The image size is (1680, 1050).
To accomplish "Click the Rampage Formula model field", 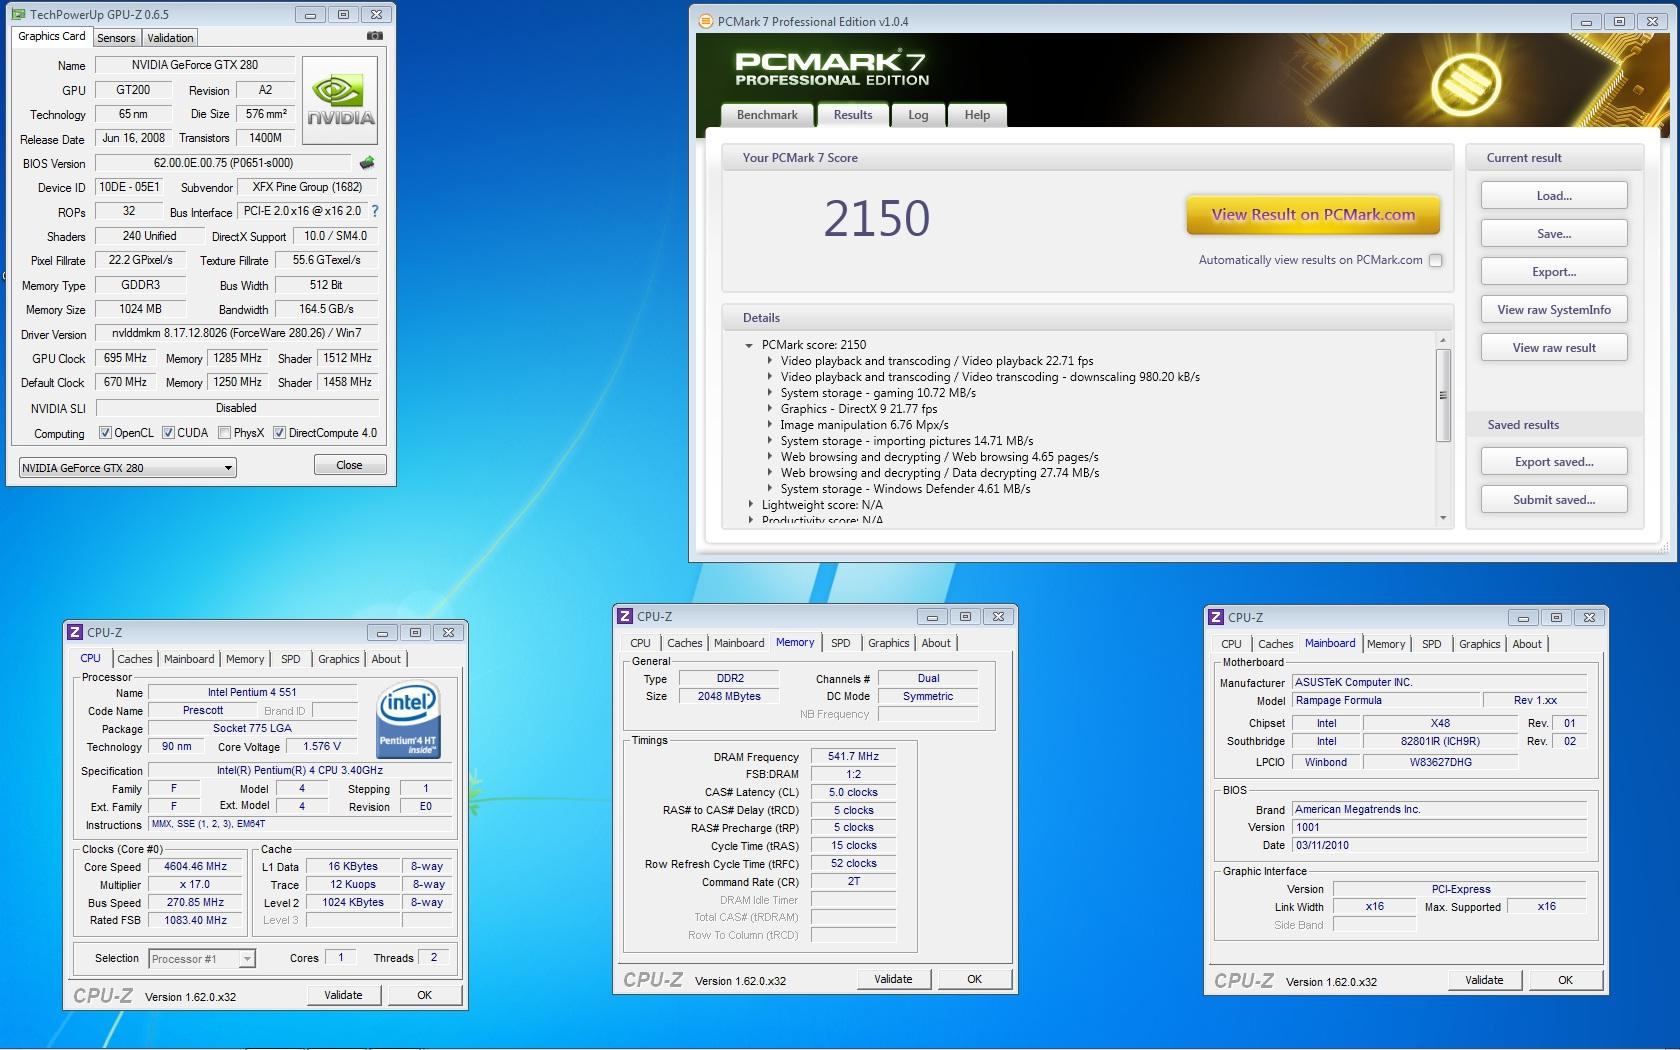I will 1385,700.
